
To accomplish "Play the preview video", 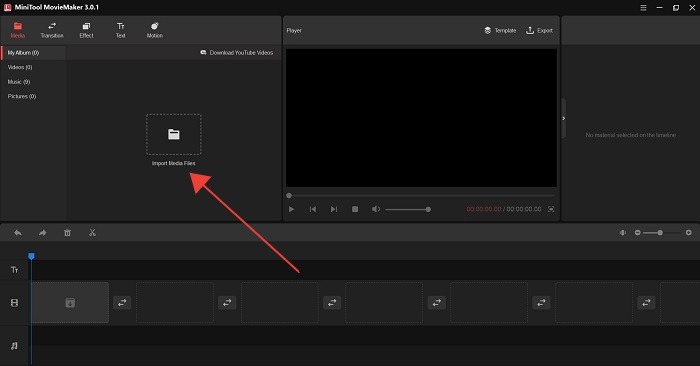I will [292, 209].
